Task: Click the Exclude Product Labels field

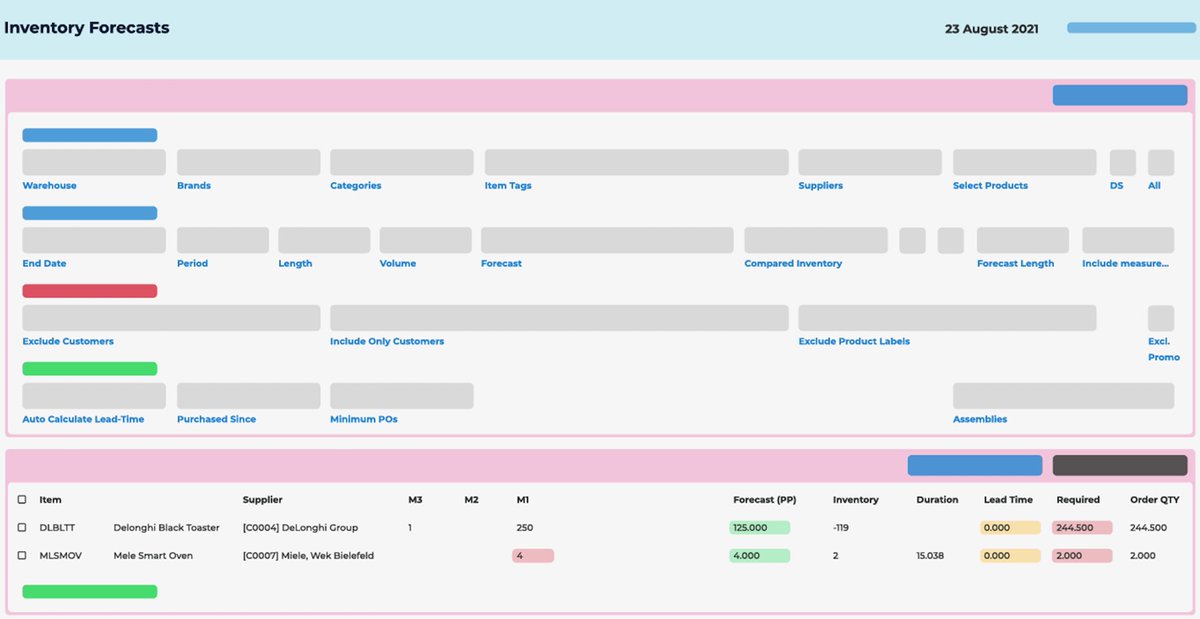Action: click(947, 318)
